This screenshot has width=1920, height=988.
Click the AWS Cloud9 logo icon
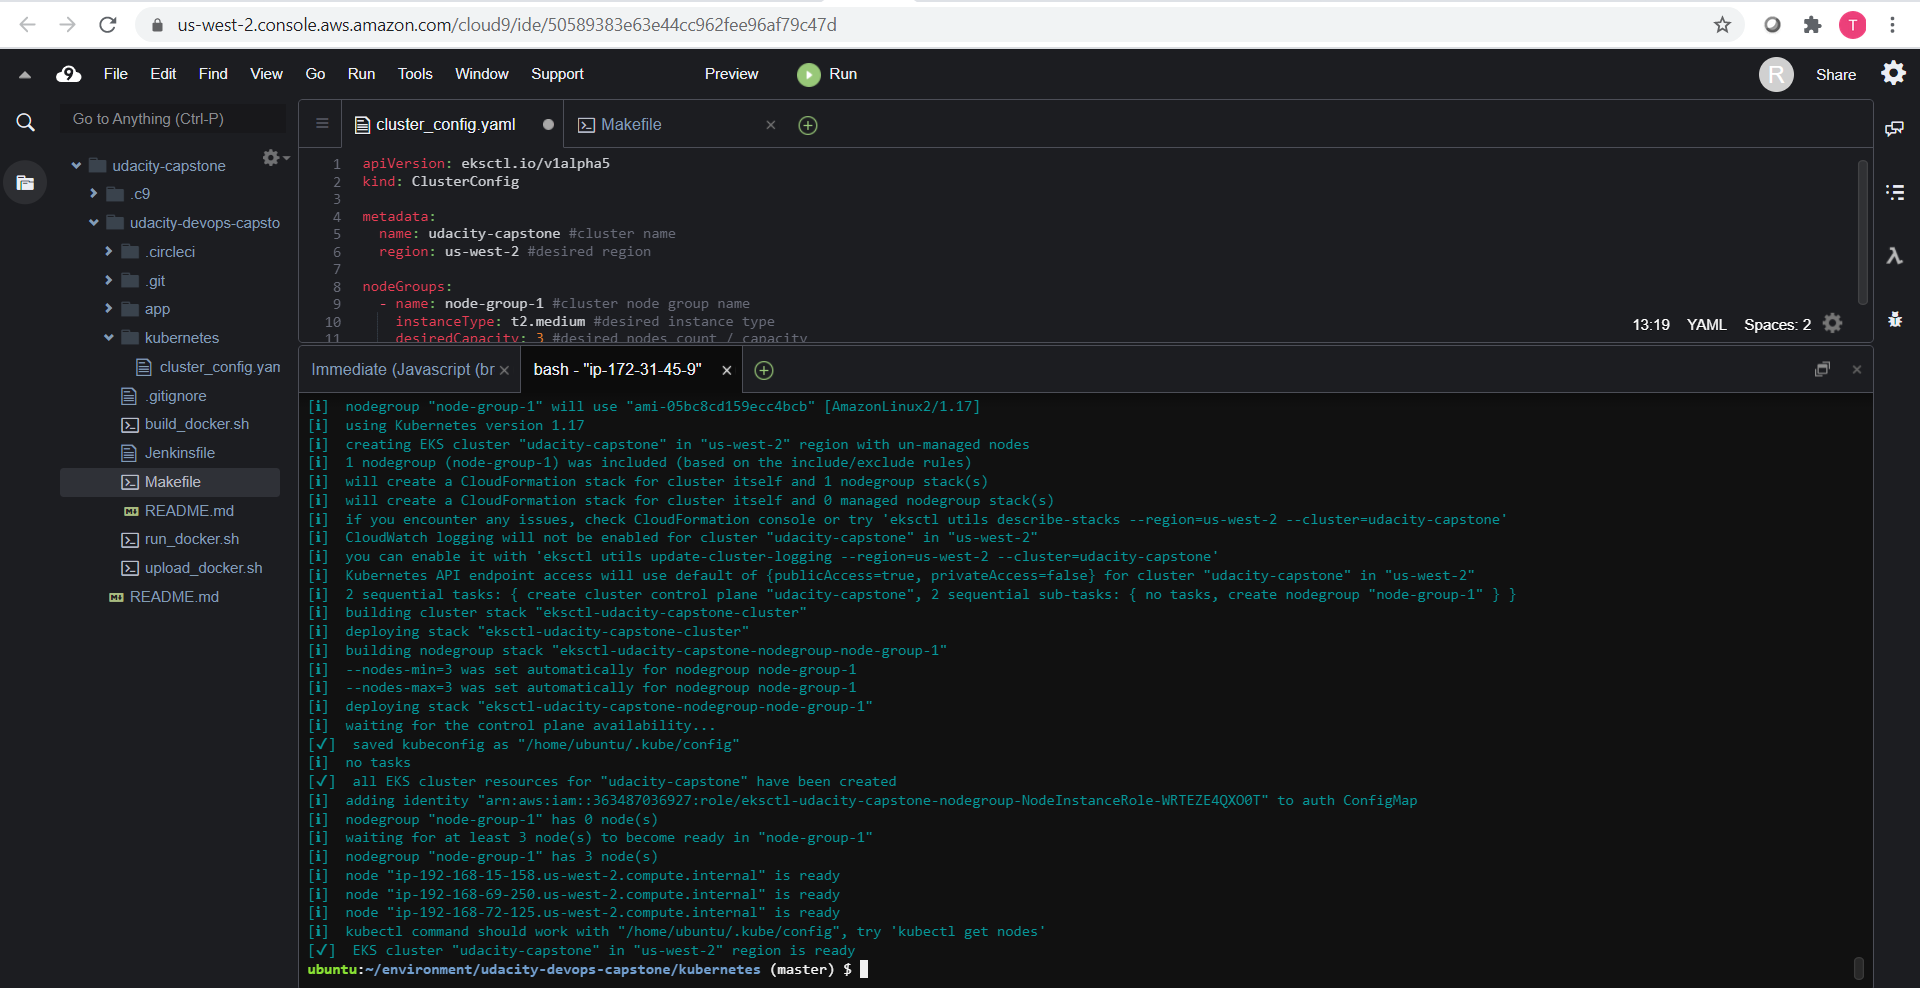pyautogui.click(x=68, y=74)
